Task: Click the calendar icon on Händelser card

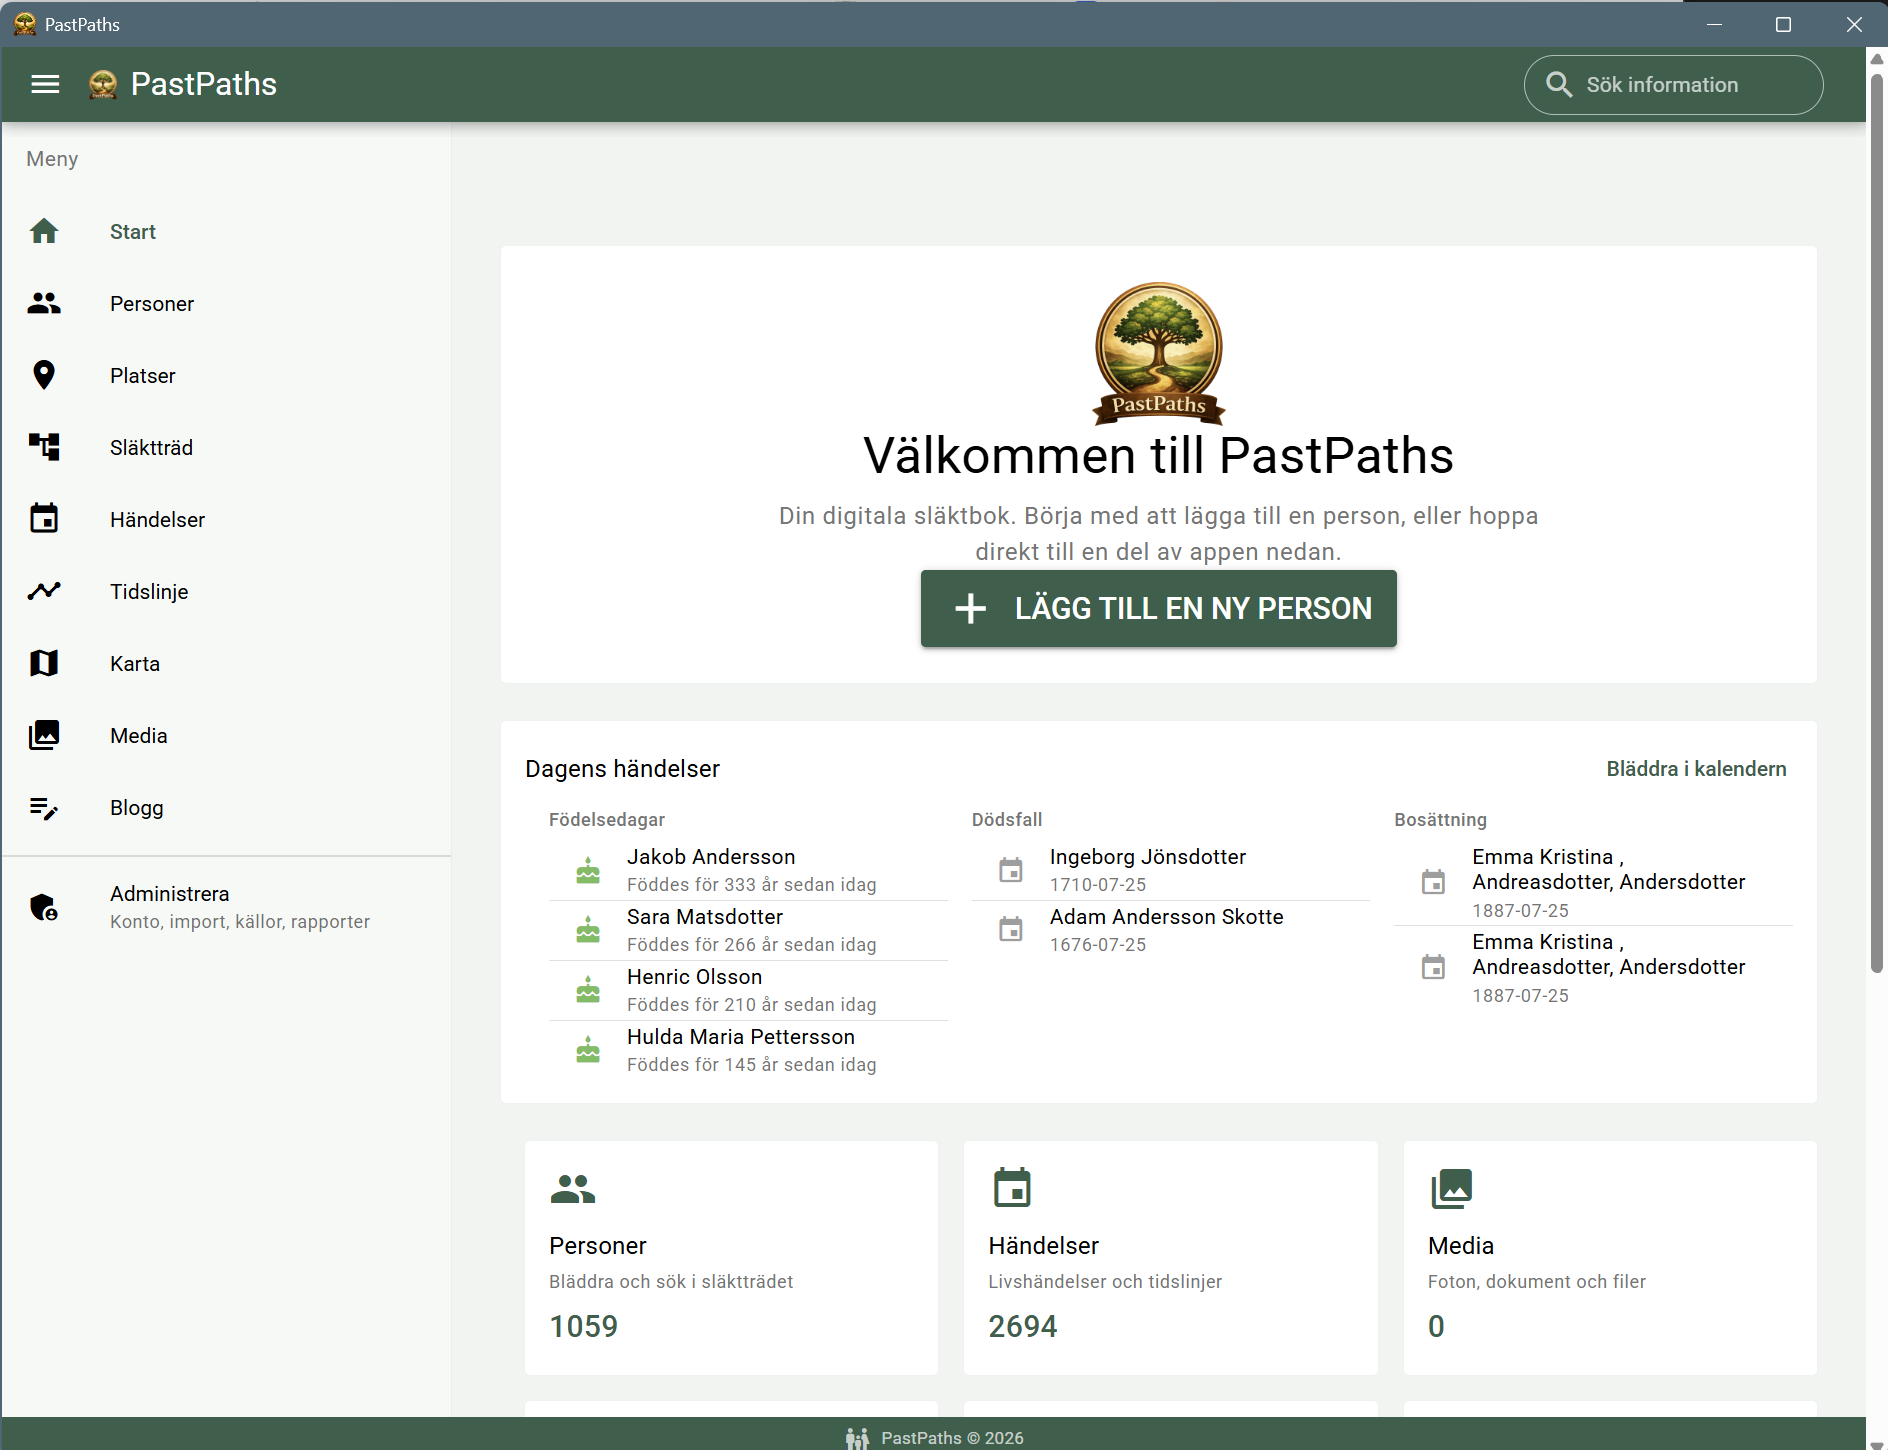Action: pyautogui.click(x=1012, y=1188)
